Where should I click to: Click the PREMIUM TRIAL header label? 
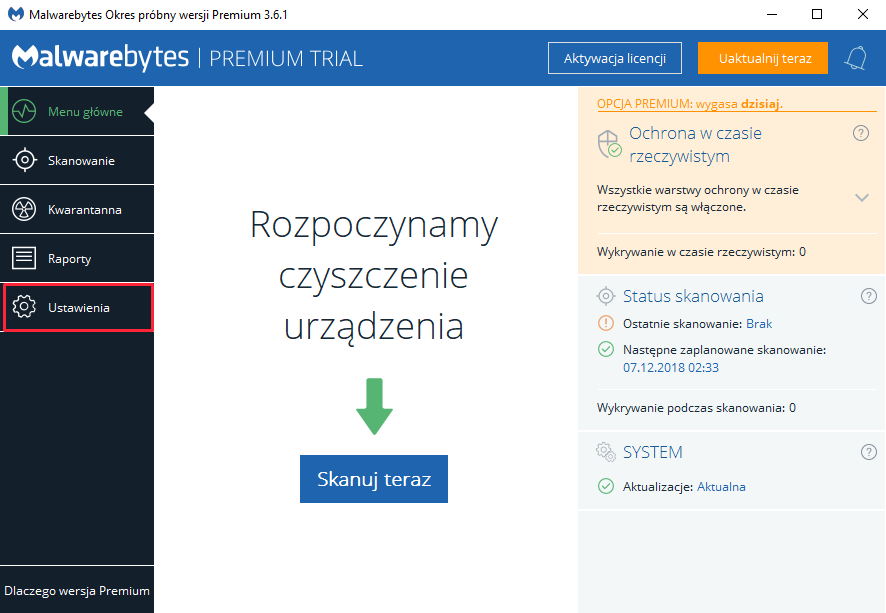[x=286, y=59]
